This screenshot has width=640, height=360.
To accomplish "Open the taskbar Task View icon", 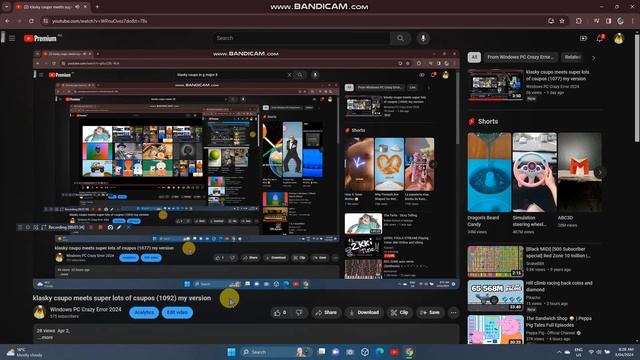I will click(x=321, y=352).
